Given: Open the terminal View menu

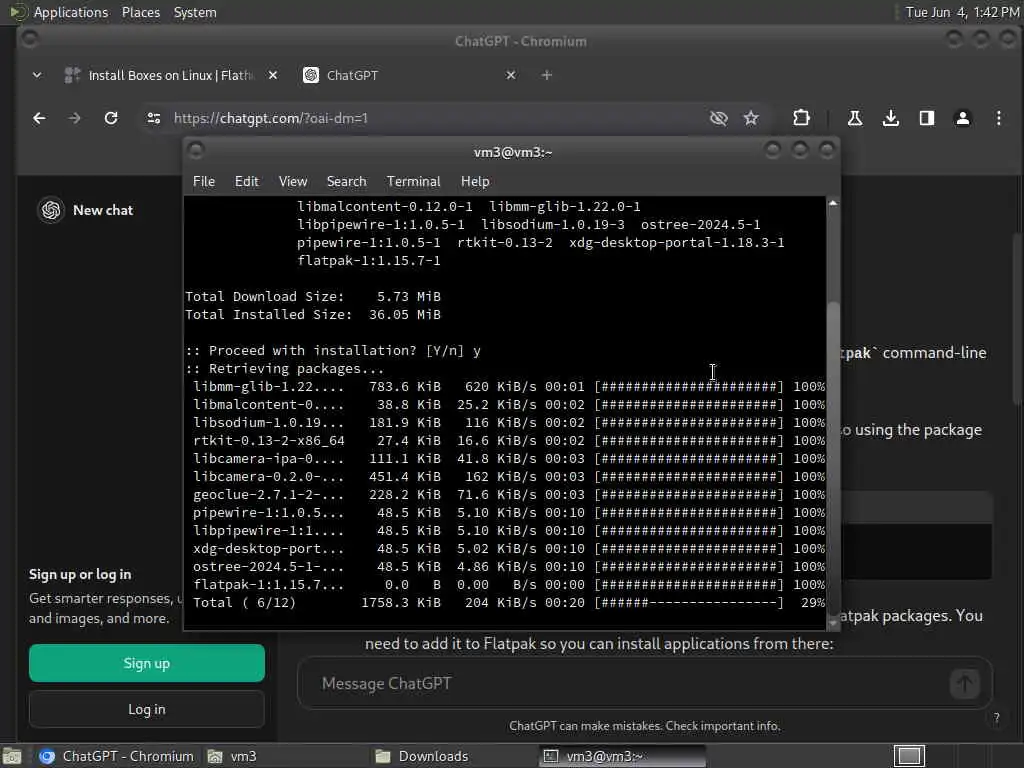Looking at the screenshot, I should tap(293, 182).
